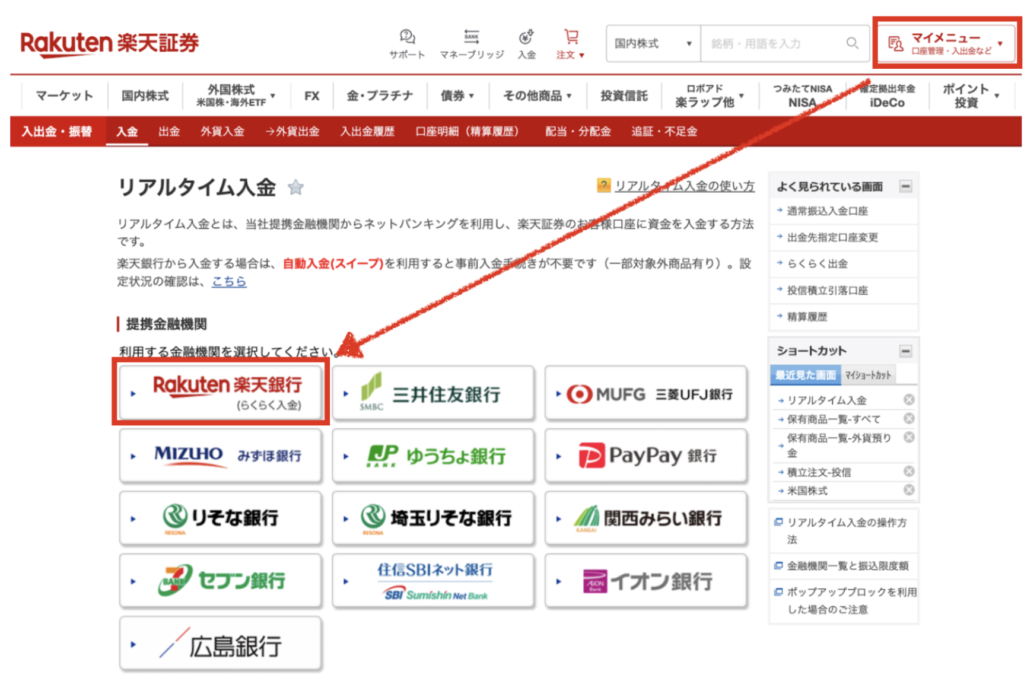1024x681 pixels.
Task: Open the 金・プラチナ menu
Action: pyautogui.click(x=379, y=95)
